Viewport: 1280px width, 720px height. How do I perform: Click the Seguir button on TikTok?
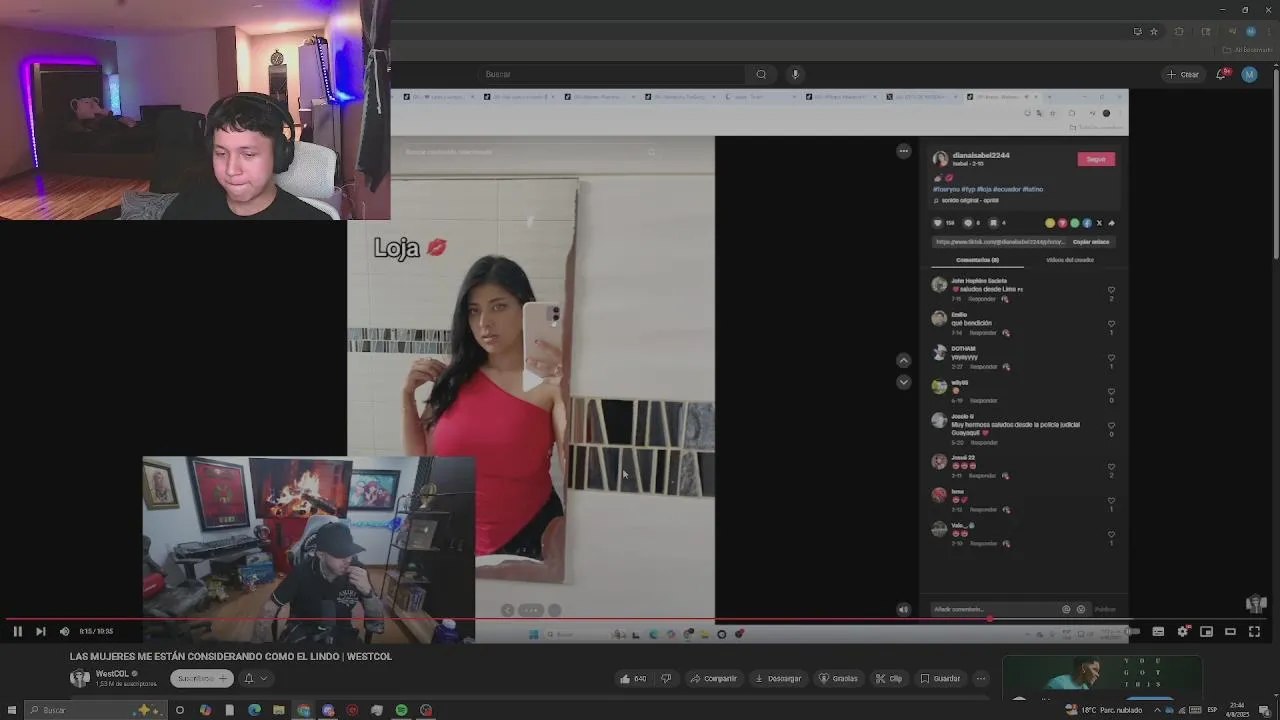(x=1096, y=159)
